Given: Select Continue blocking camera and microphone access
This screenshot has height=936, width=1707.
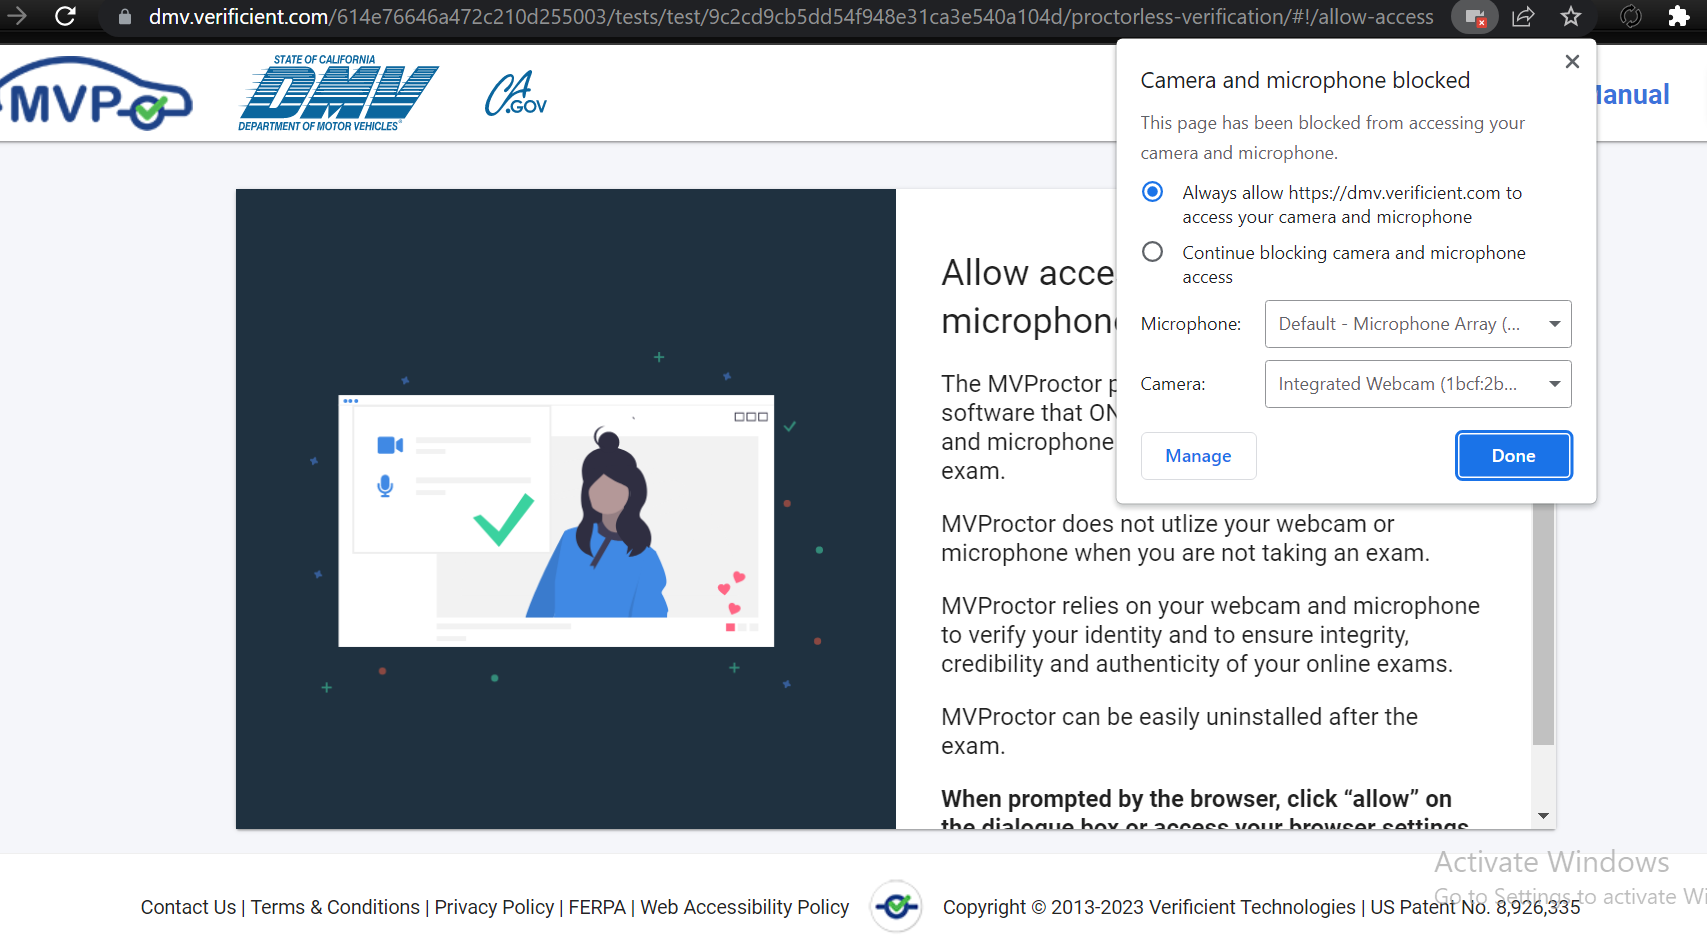Looking at the screenshot, I should click(x=1153, y=251).
